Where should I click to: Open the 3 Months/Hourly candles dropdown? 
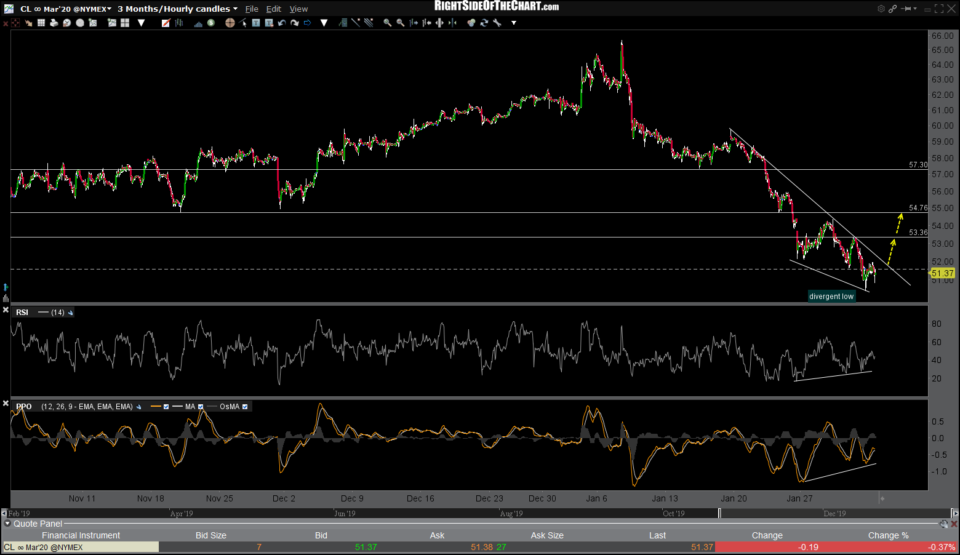coord(177,9)
